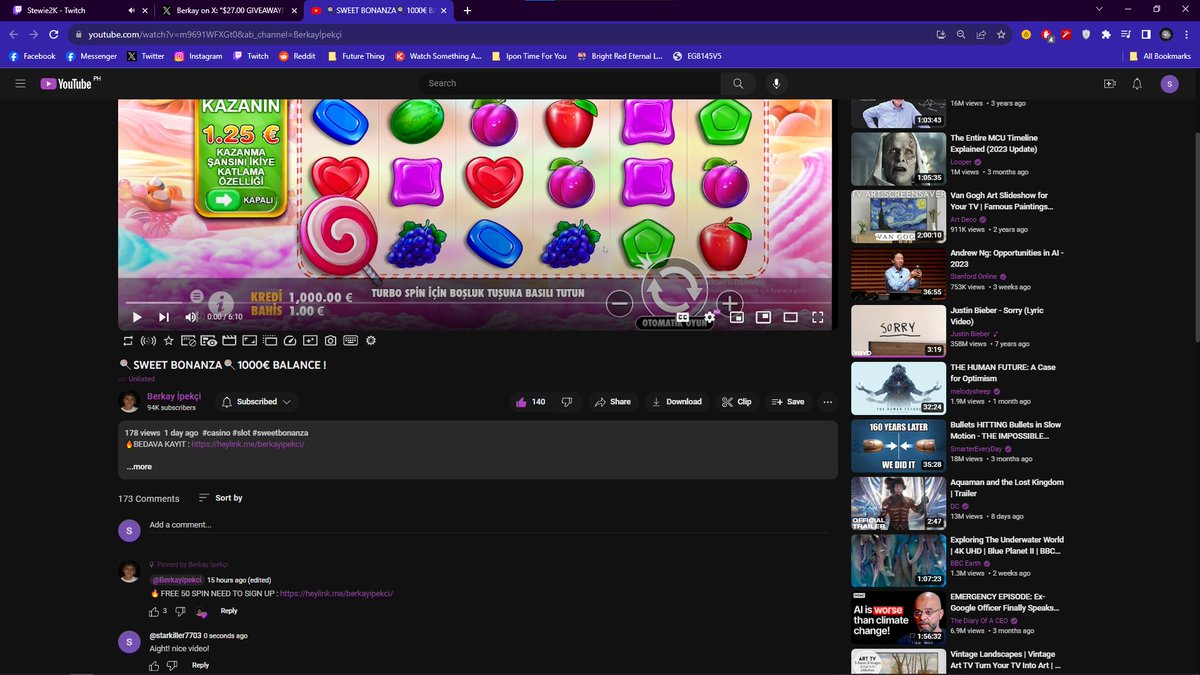
Task: Open the All Bookmarks folder
Action: (x=1160, y=56)
